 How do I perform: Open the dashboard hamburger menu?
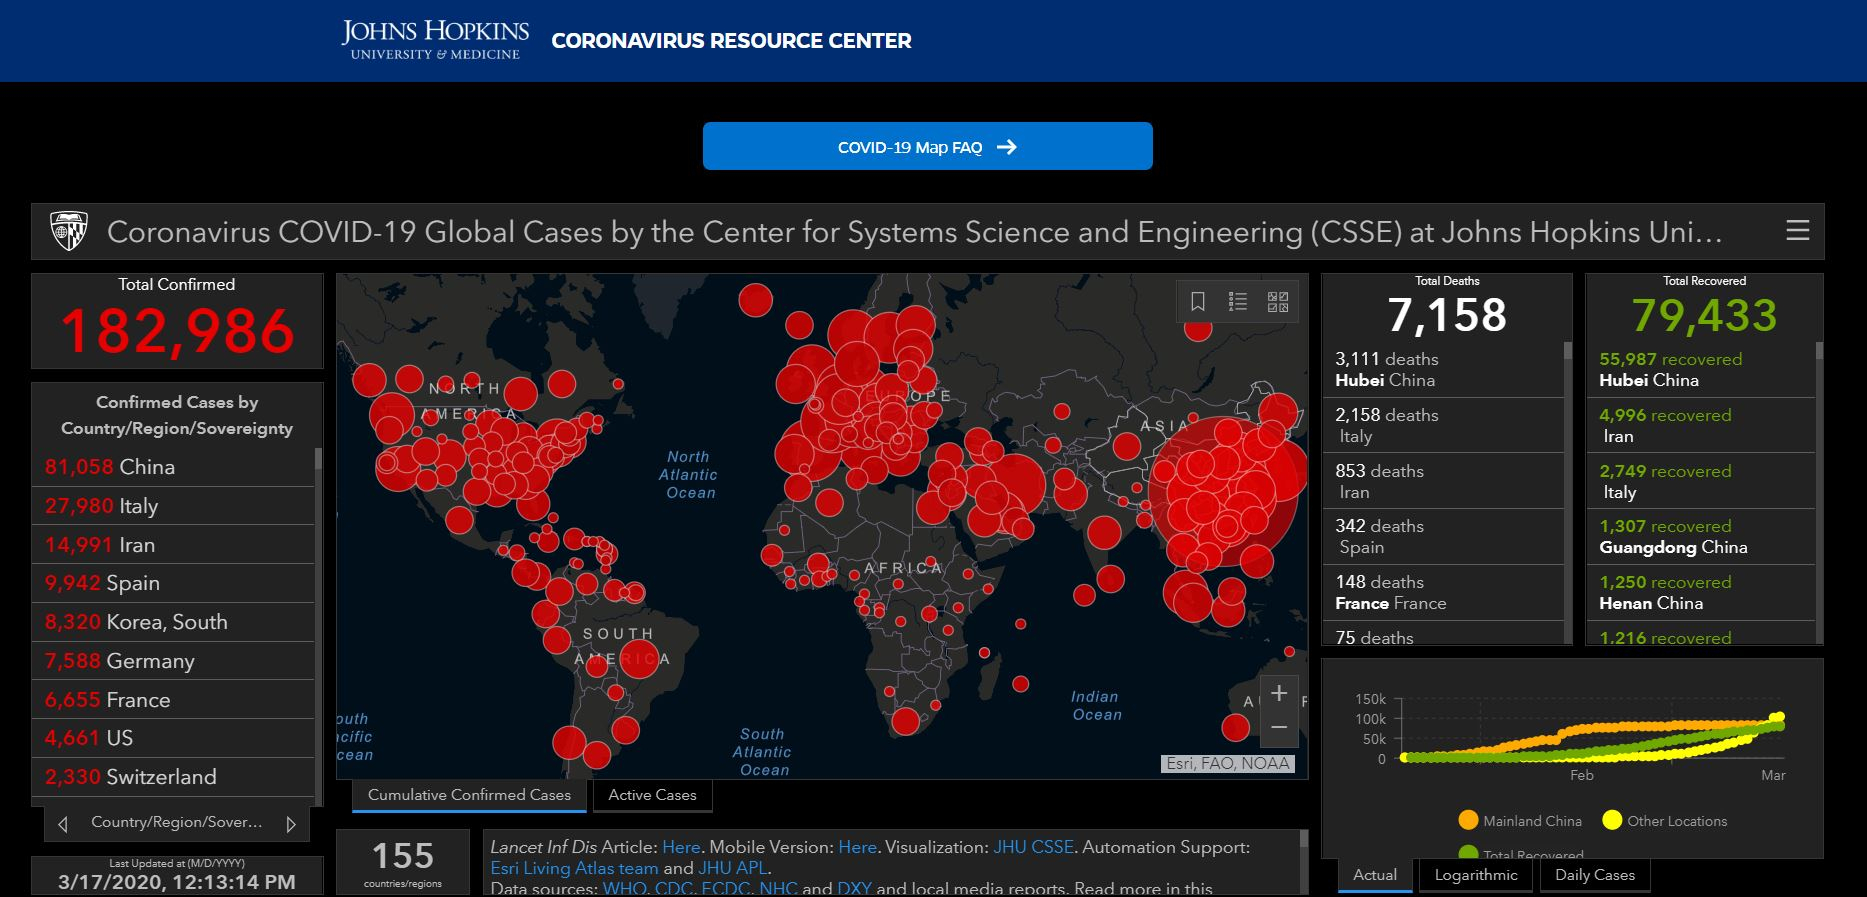pos(1797,231)
